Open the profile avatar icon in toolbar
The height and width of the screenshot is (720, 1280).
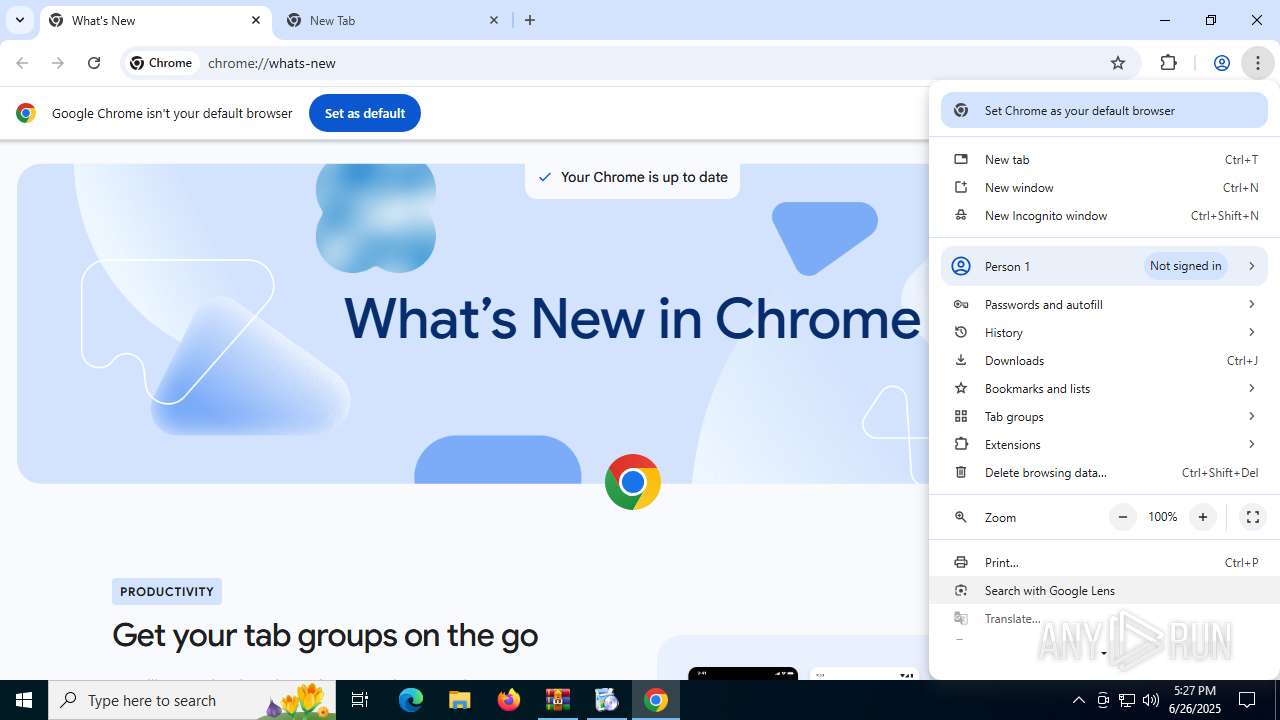1221,63
